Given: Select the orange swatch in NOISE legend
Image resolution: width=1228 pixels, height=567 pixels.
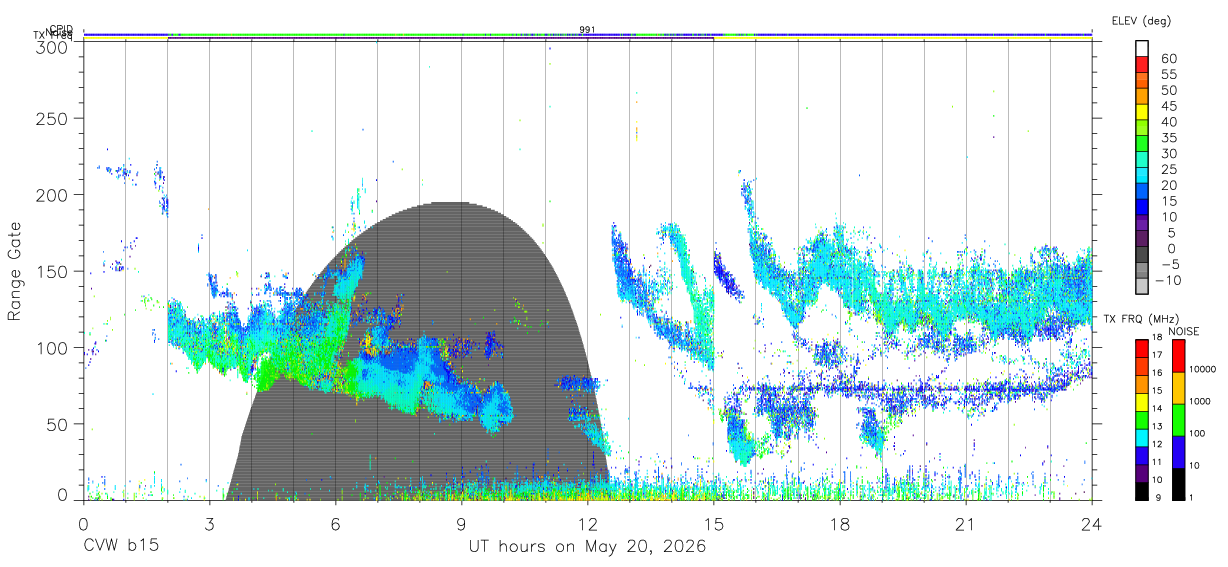Looking at the screenshot, I should pyautogui.click(x=1179, y=388).
